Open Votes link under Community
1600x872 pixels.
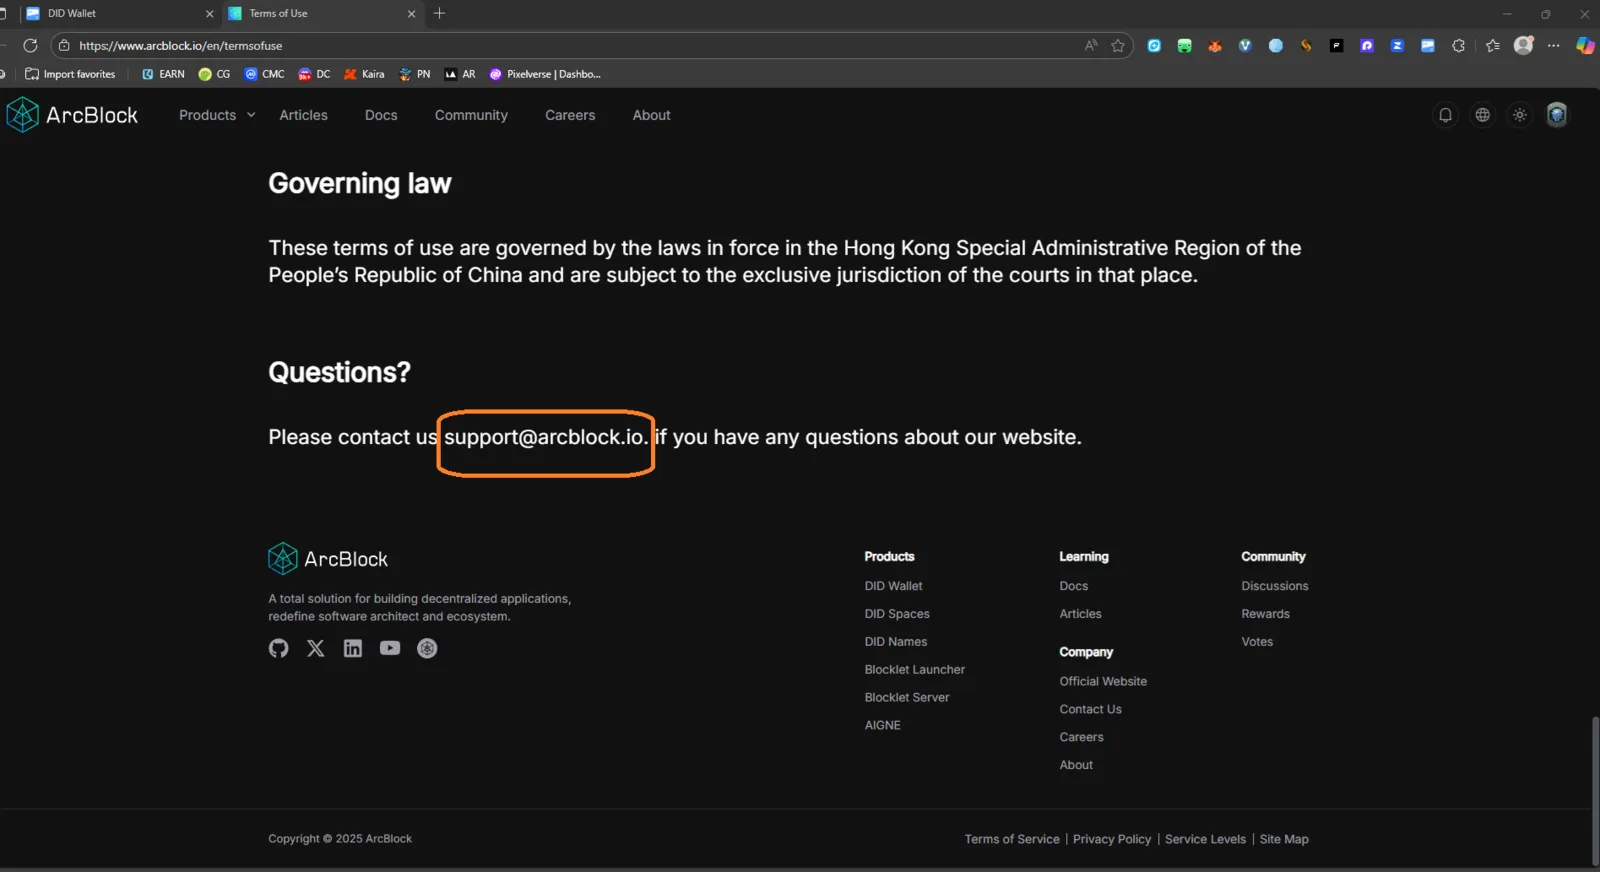point(1257,642)
